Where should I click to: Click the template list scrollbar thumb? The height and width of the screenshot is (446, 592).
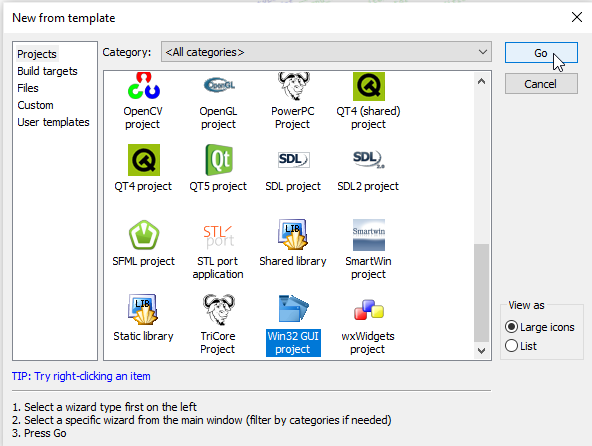[481, 293]
